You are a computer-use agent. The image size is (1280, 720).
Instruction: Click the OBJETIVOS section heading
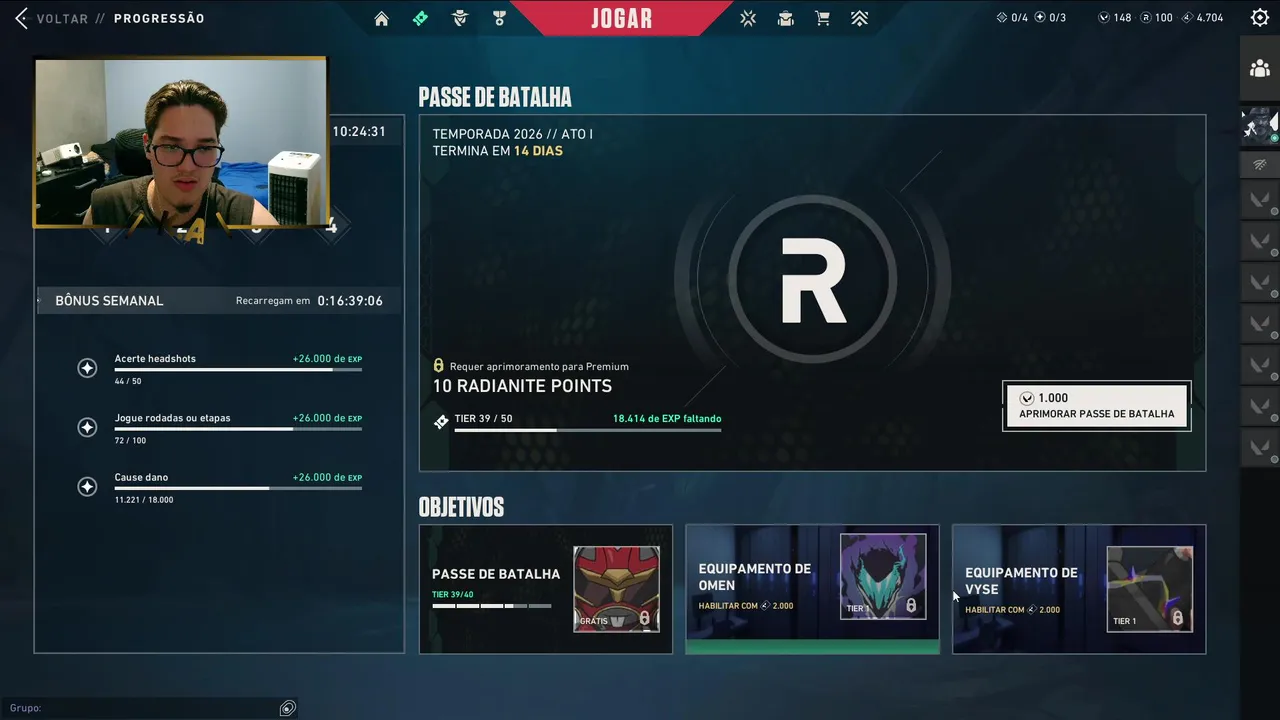pos(461,507)
